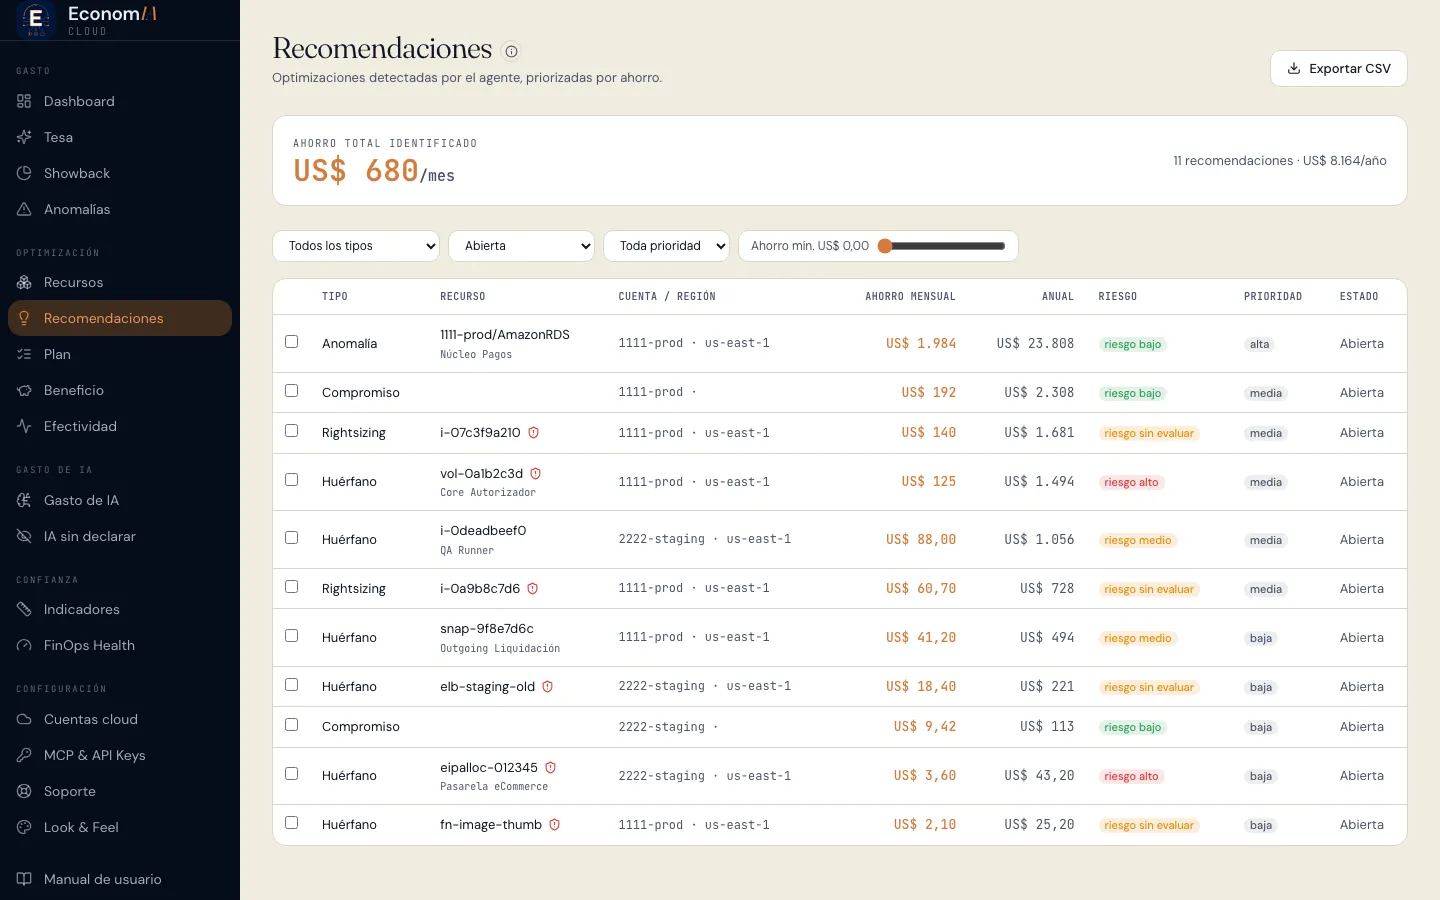Click the Cuentas cloud icon
1440x900 pixels.
coord(24,719)
